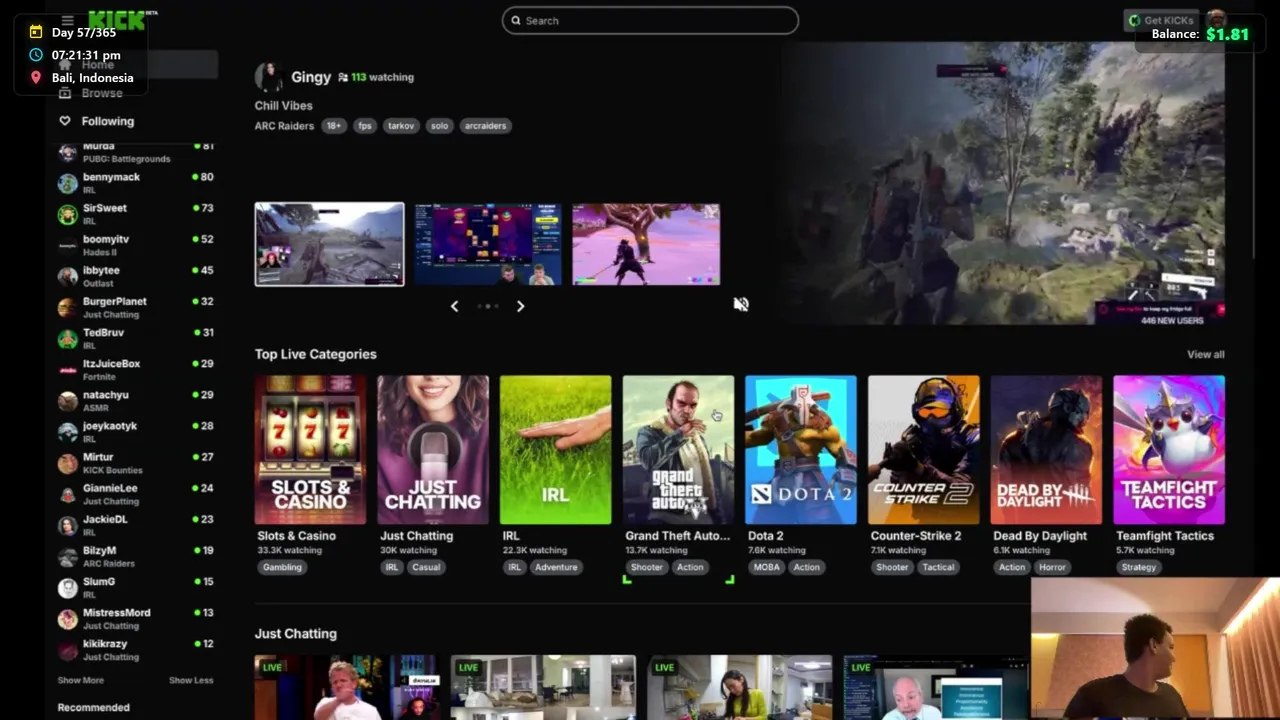Open the Grand Theft Auto category card
Screen dimensions: 1280x720
coord(678,450)
